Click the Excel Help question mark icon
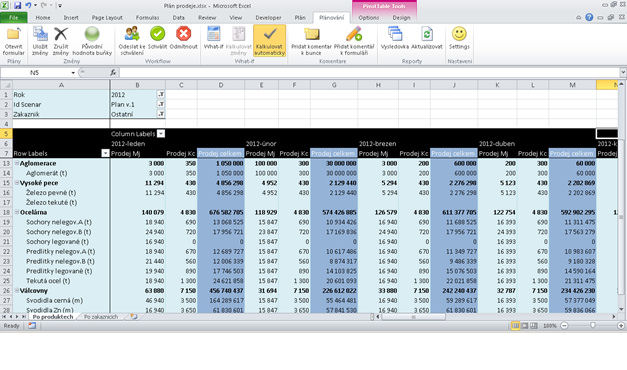Screen dimensions: 627x370 (589, 17)
